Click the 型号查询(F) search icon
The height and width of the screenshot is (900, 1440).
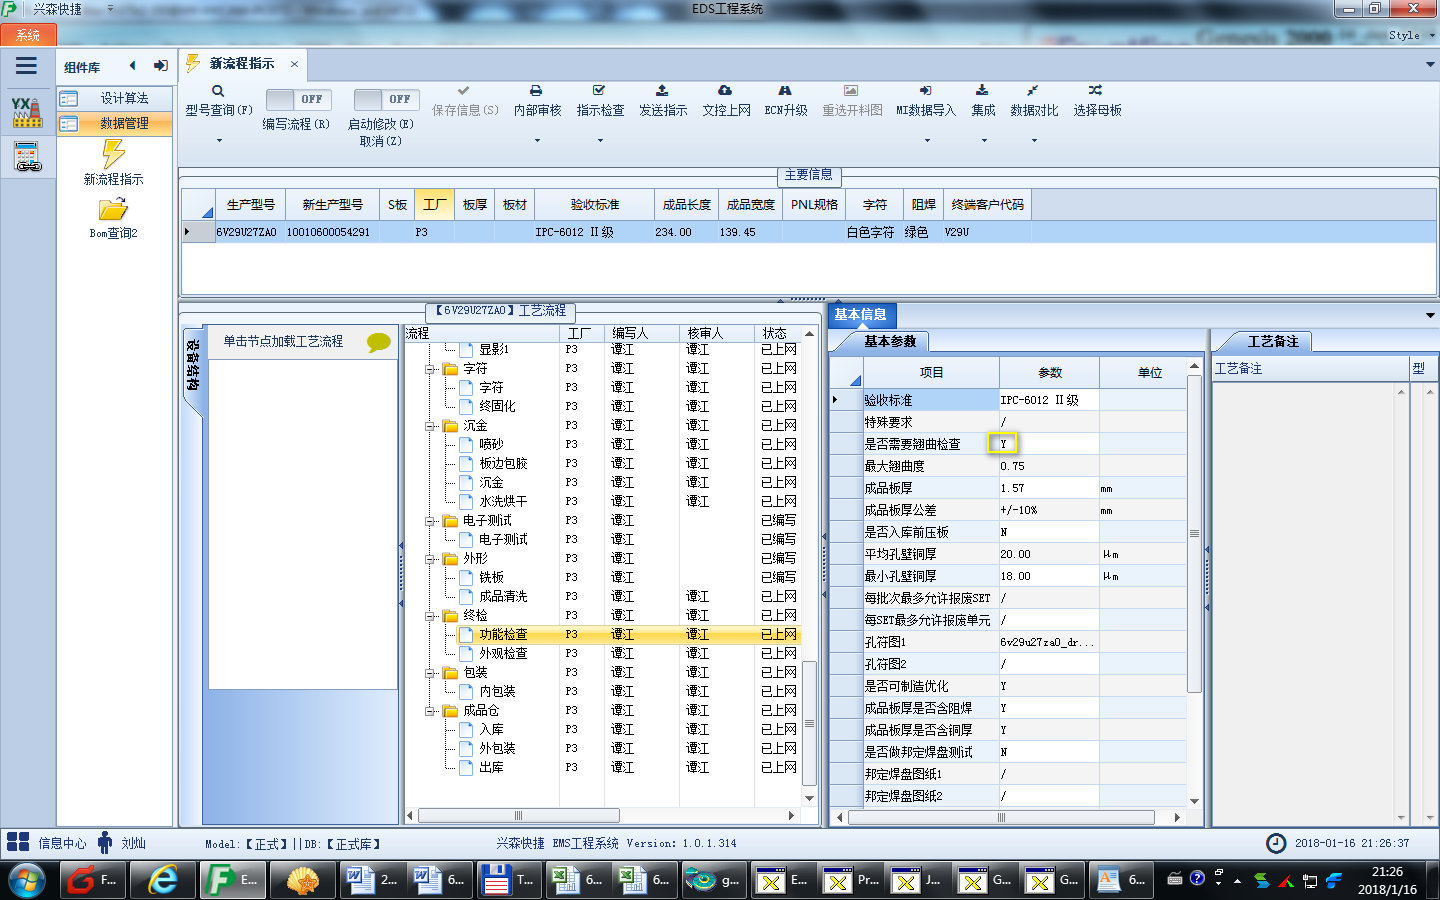tap(218, 91)
